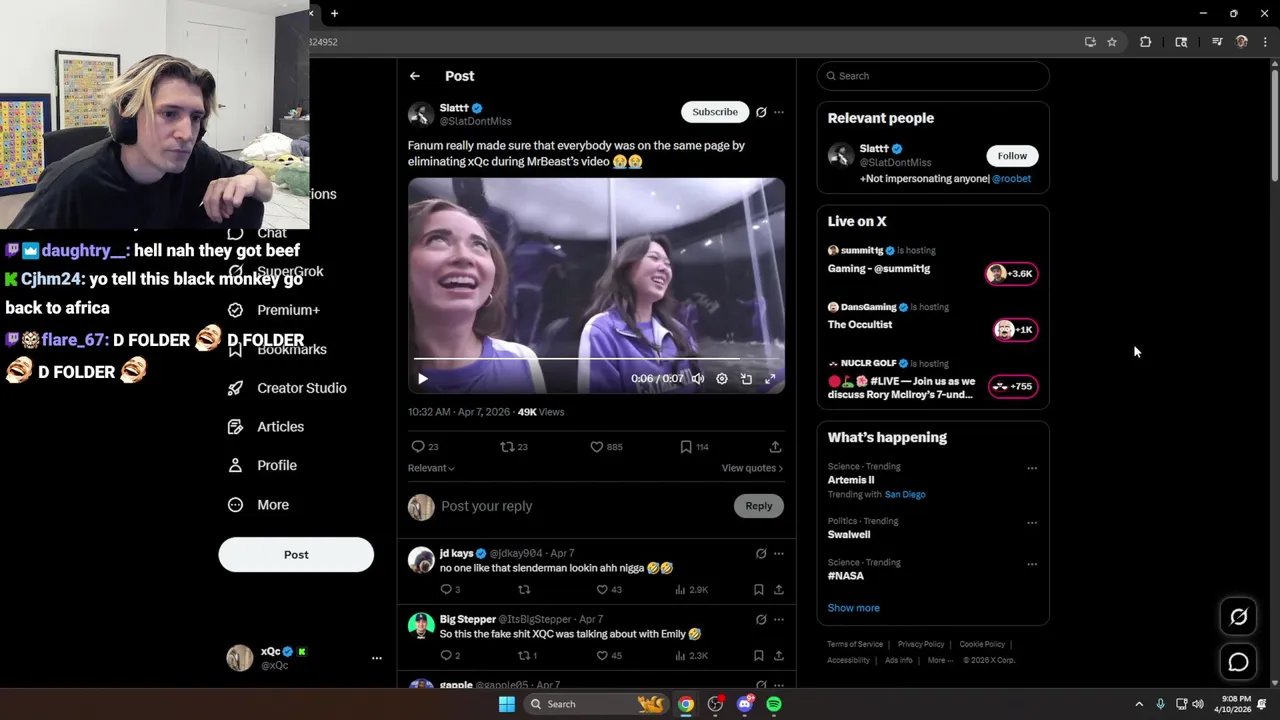Reply to jd kays' comment
The height and width of the screenshot is (720, 1280).
(450, 590)
